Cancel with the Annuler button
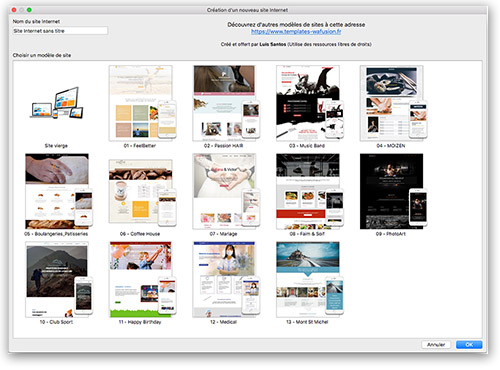500x370 pixels. tap(436, 345)
